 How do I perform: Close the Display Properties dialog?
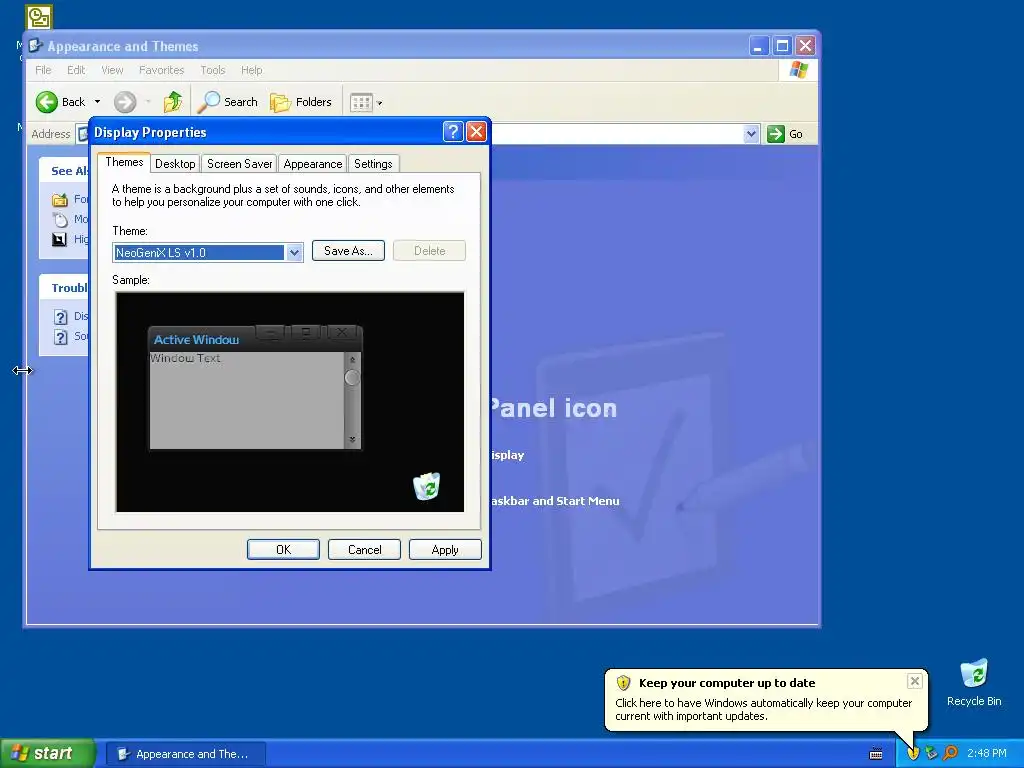tap(477, 132)
